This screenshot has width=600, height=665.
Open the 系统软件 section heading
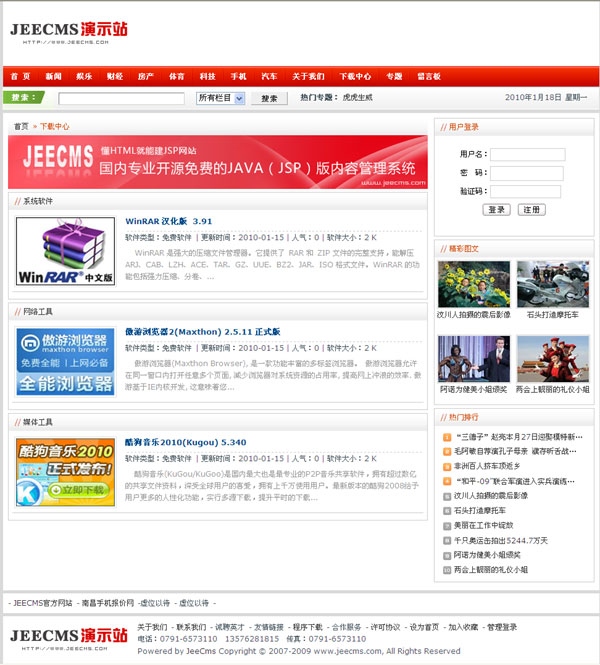tap(38, 201)
